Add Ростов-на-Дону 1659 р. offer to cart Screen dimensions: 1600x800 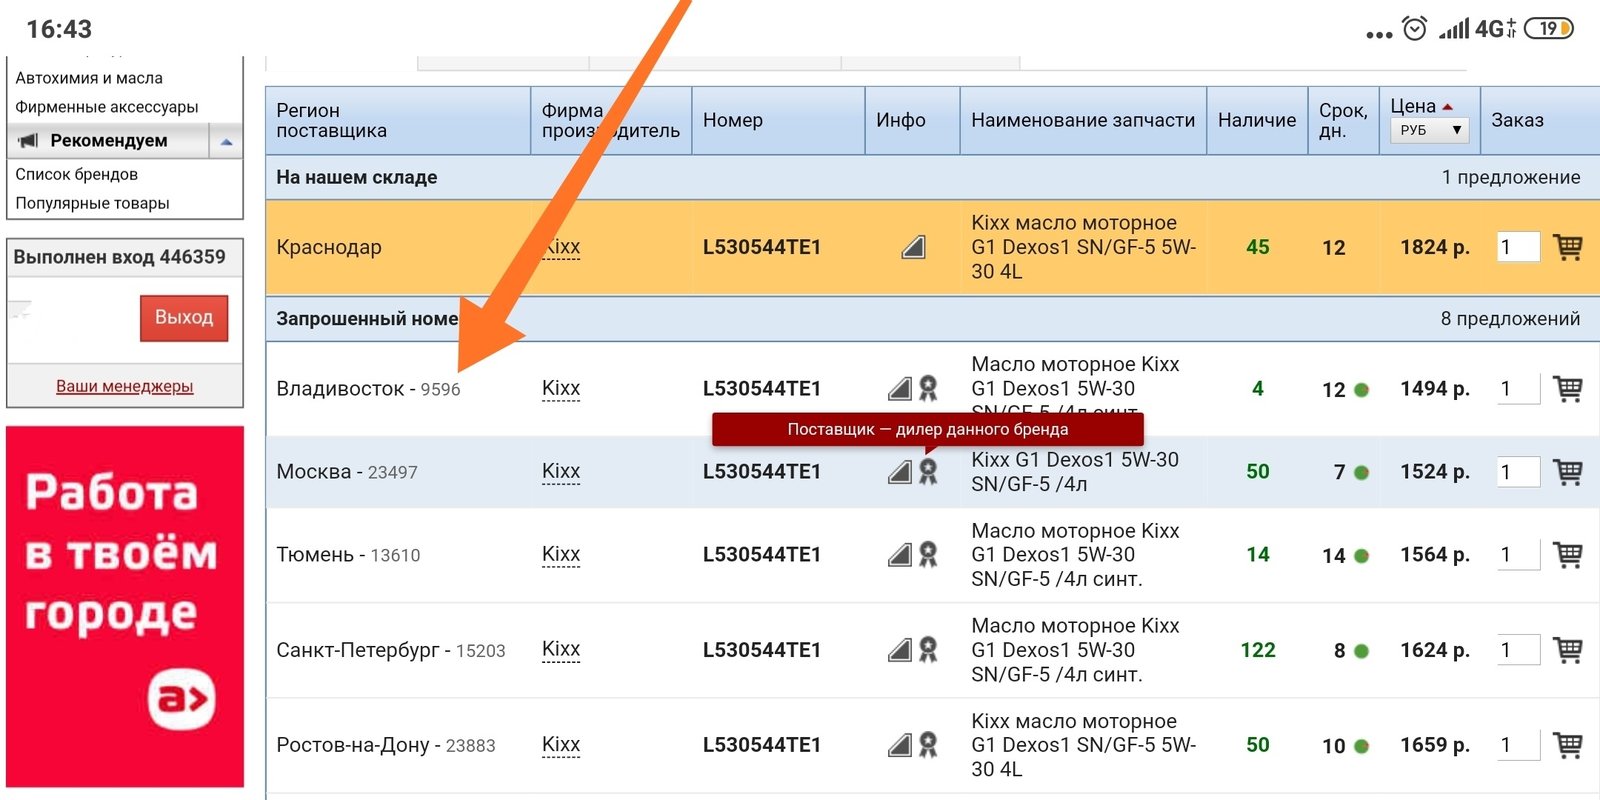[1567, 745]
